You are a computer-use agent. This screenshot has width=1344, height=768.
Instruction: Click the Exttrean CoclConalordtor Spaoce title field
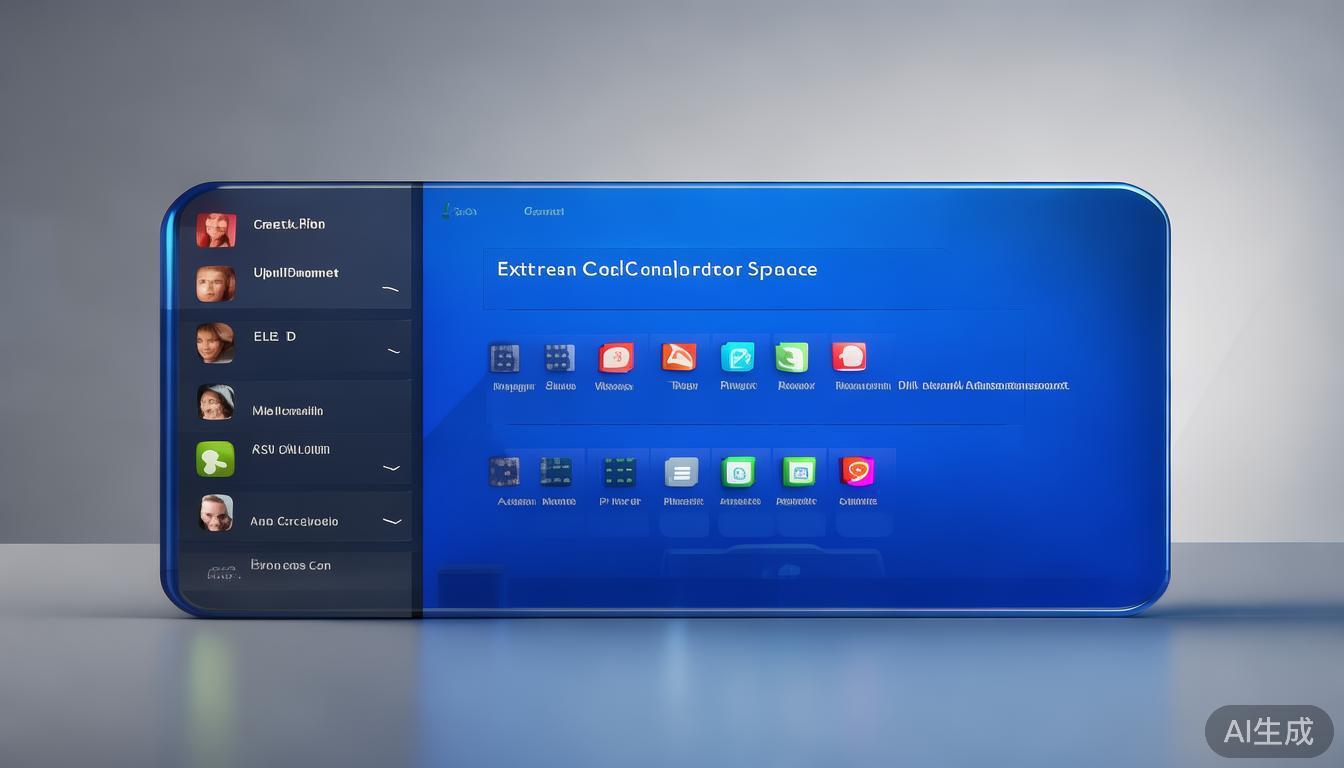pos(657,270)
